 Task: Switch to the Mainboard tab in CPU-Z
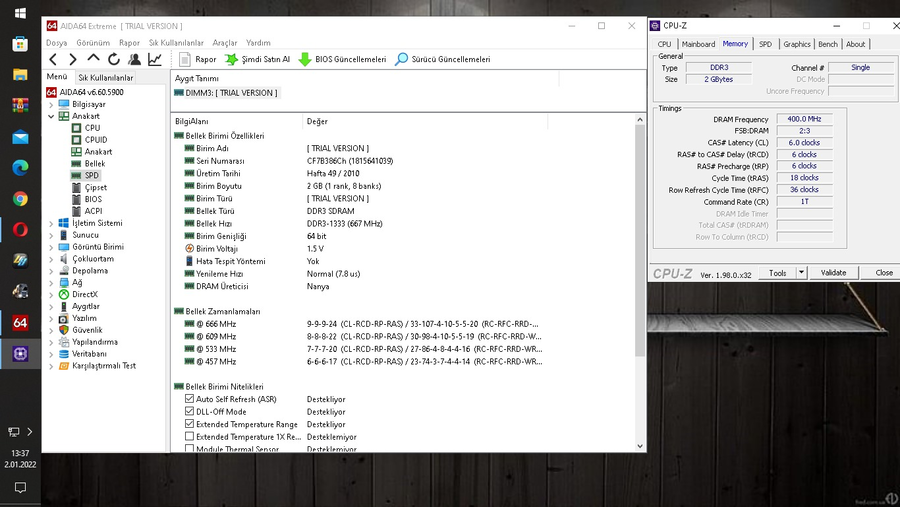tap(698, 44)
